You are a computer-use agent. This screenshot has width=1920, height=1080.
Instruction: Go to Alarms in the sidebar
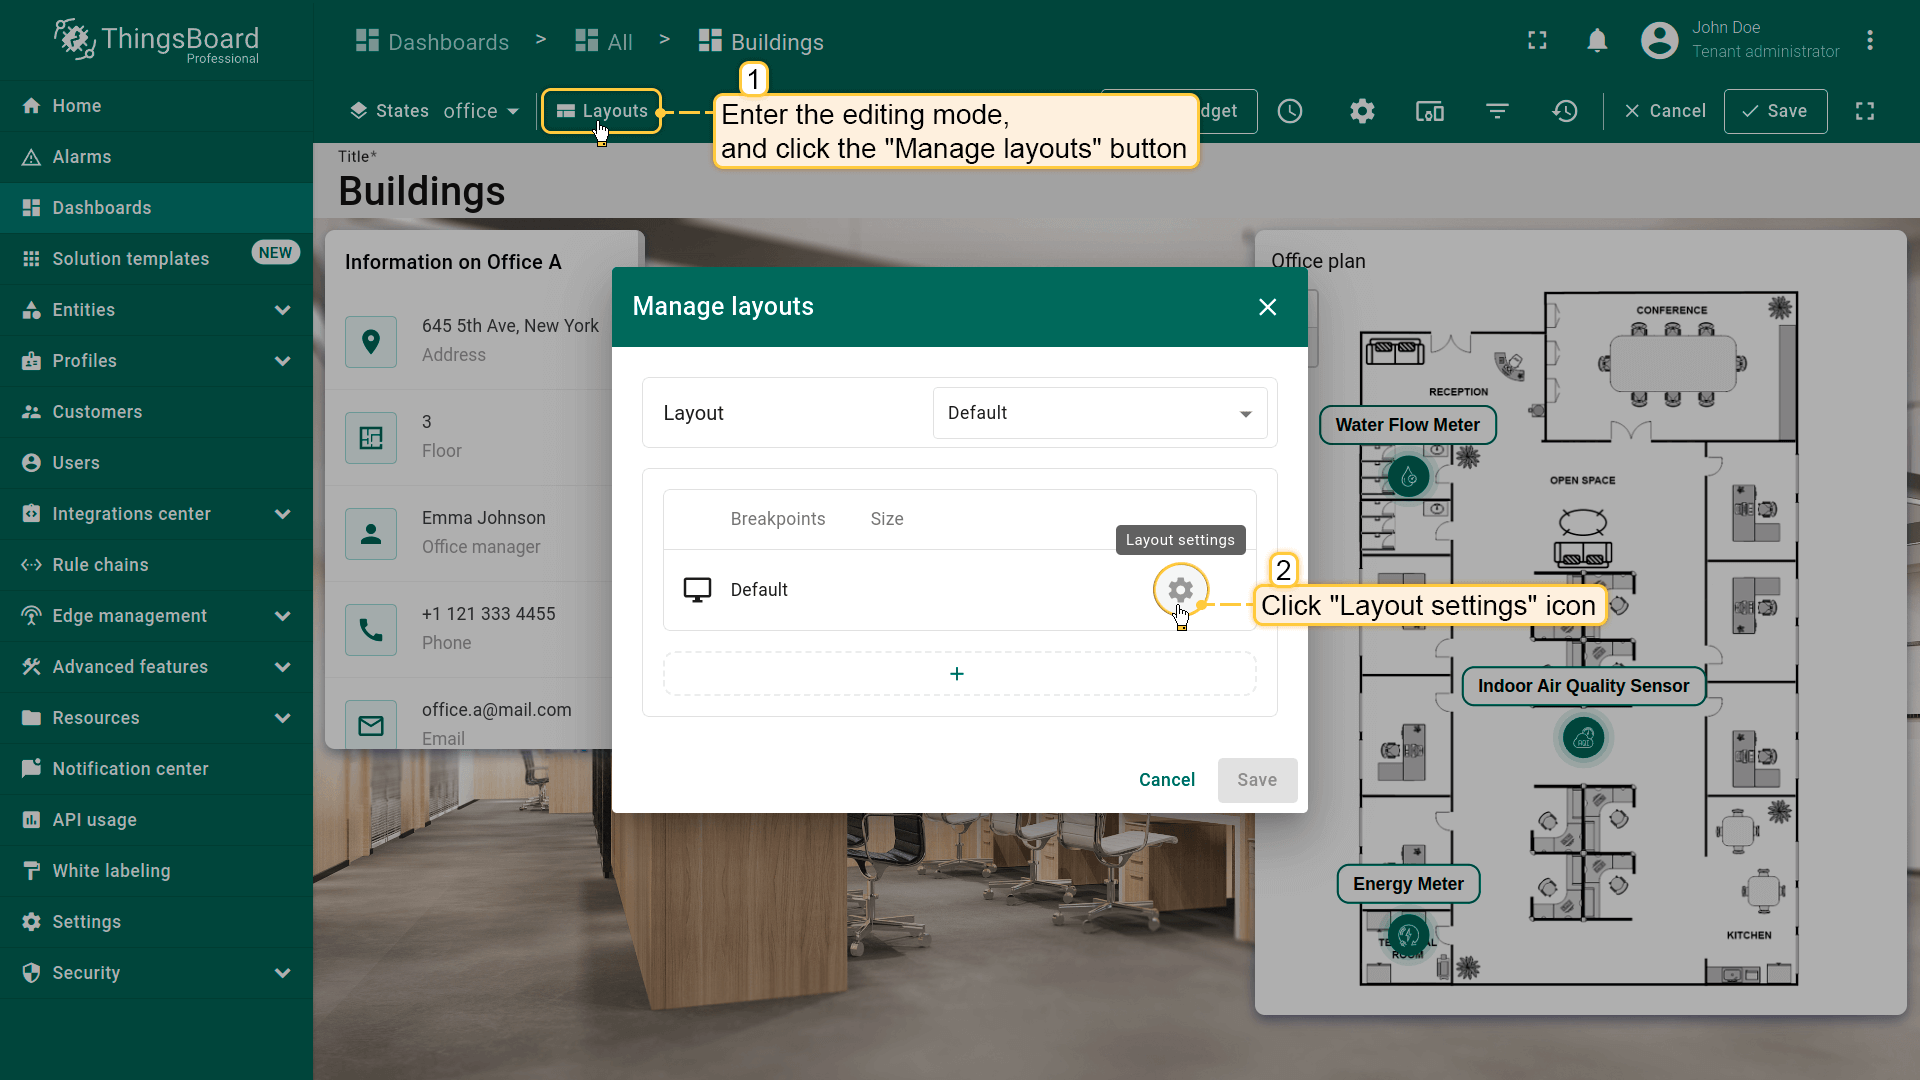82,157
